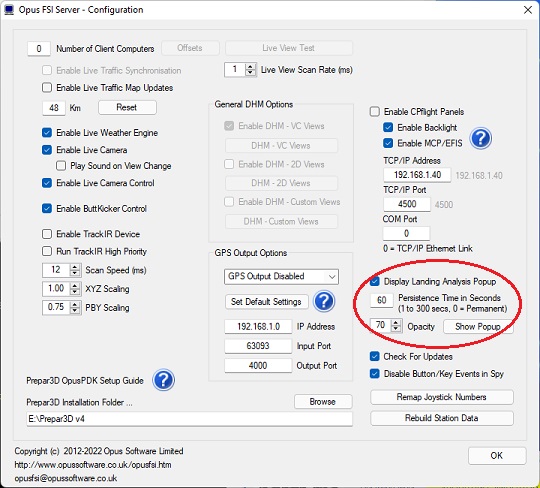Toggle Disable Button/Key Events in Spy
The height and width of the screenshot is (488, 540).
click(x=375, y=374)
